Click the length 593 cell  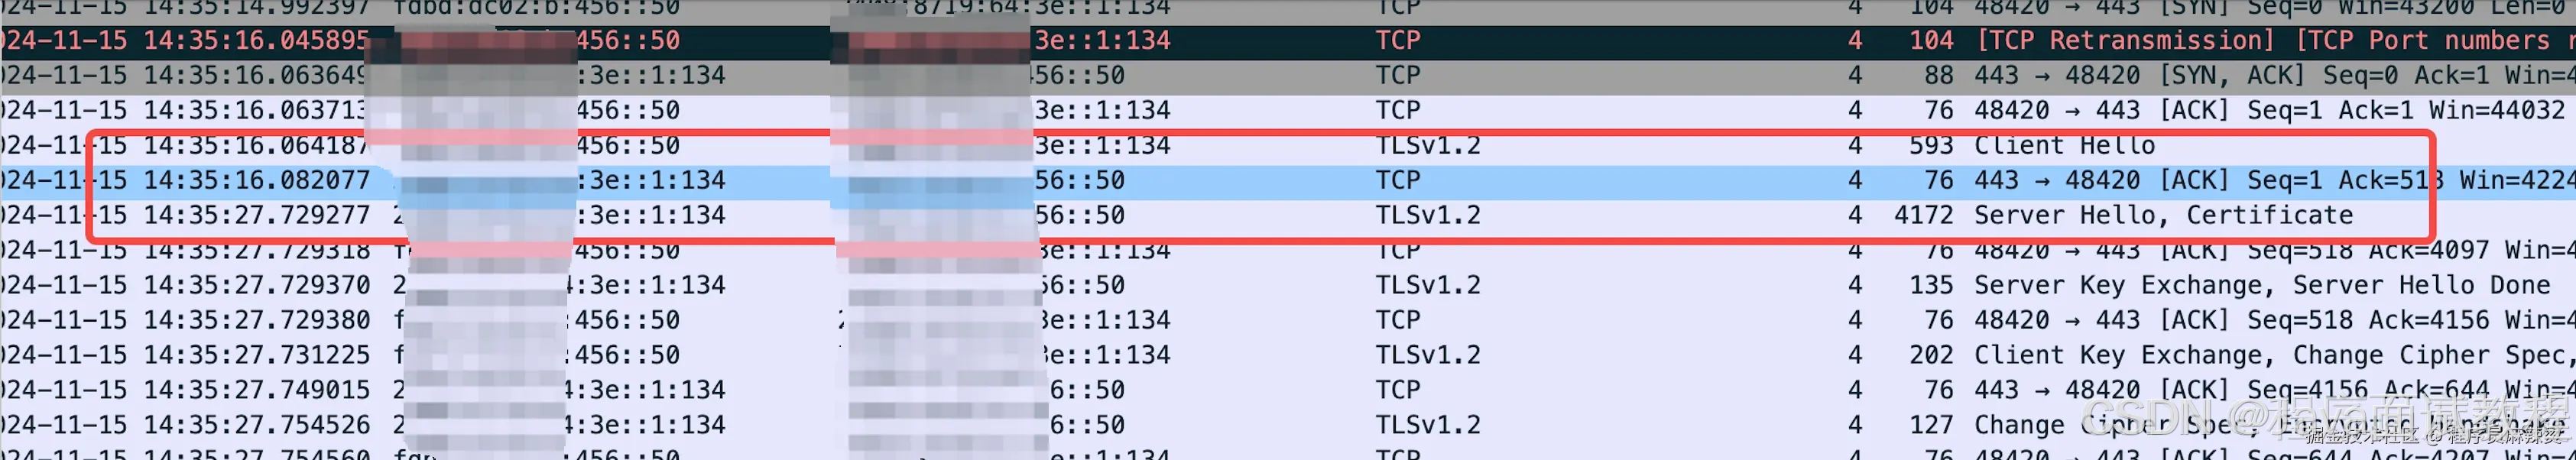pyautogui.click(x=1931, y=146)
